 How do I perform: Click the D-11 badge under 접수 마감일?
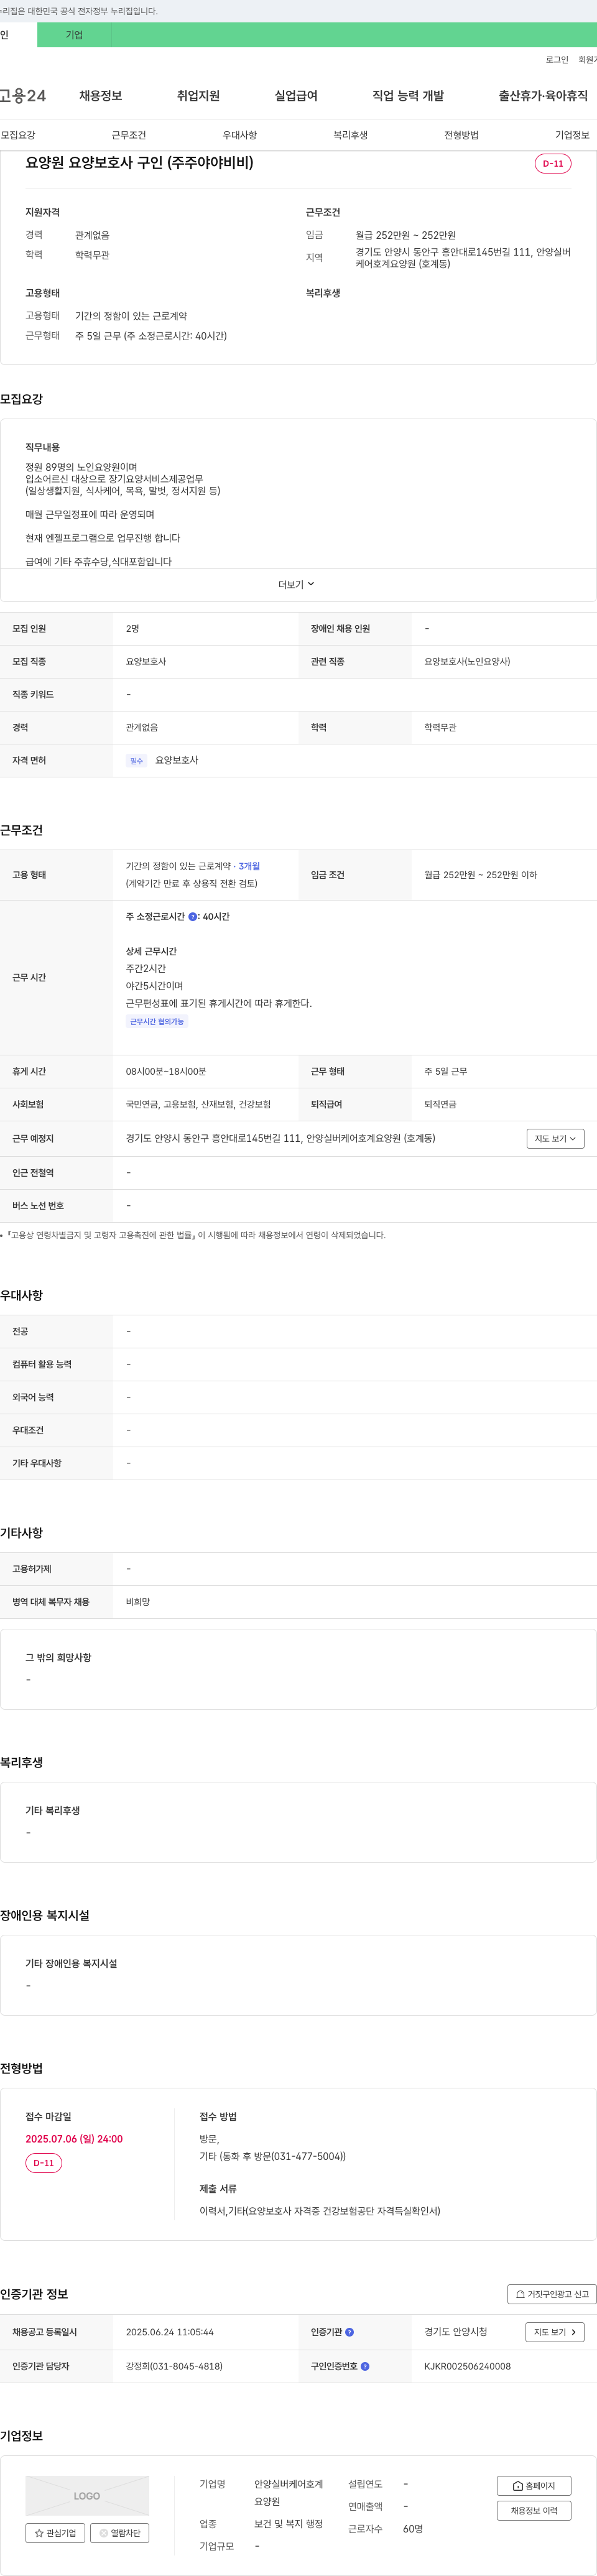(x=44, y=2163)
